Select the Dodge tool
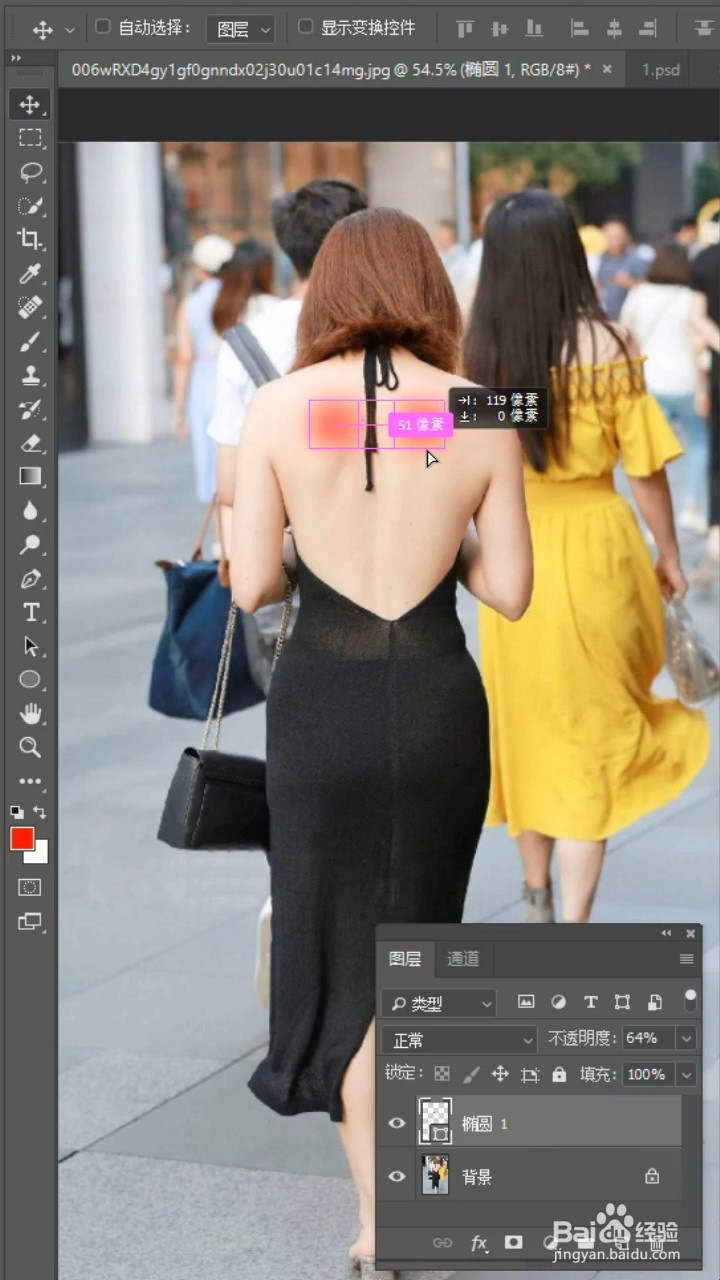This screenshot has width=720, height=1280. [30, 545]
